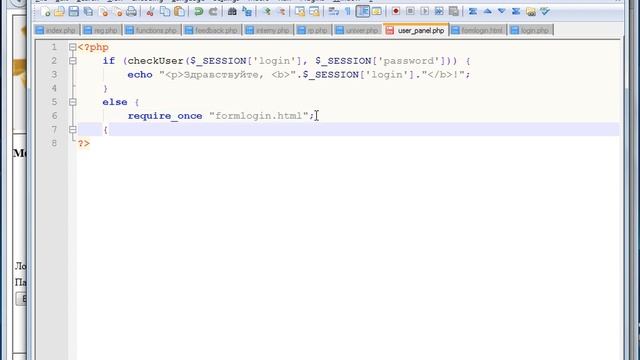The image size is (640, 360).
Task: Click Save recorded macro icon
Action: tap(453, 11)
